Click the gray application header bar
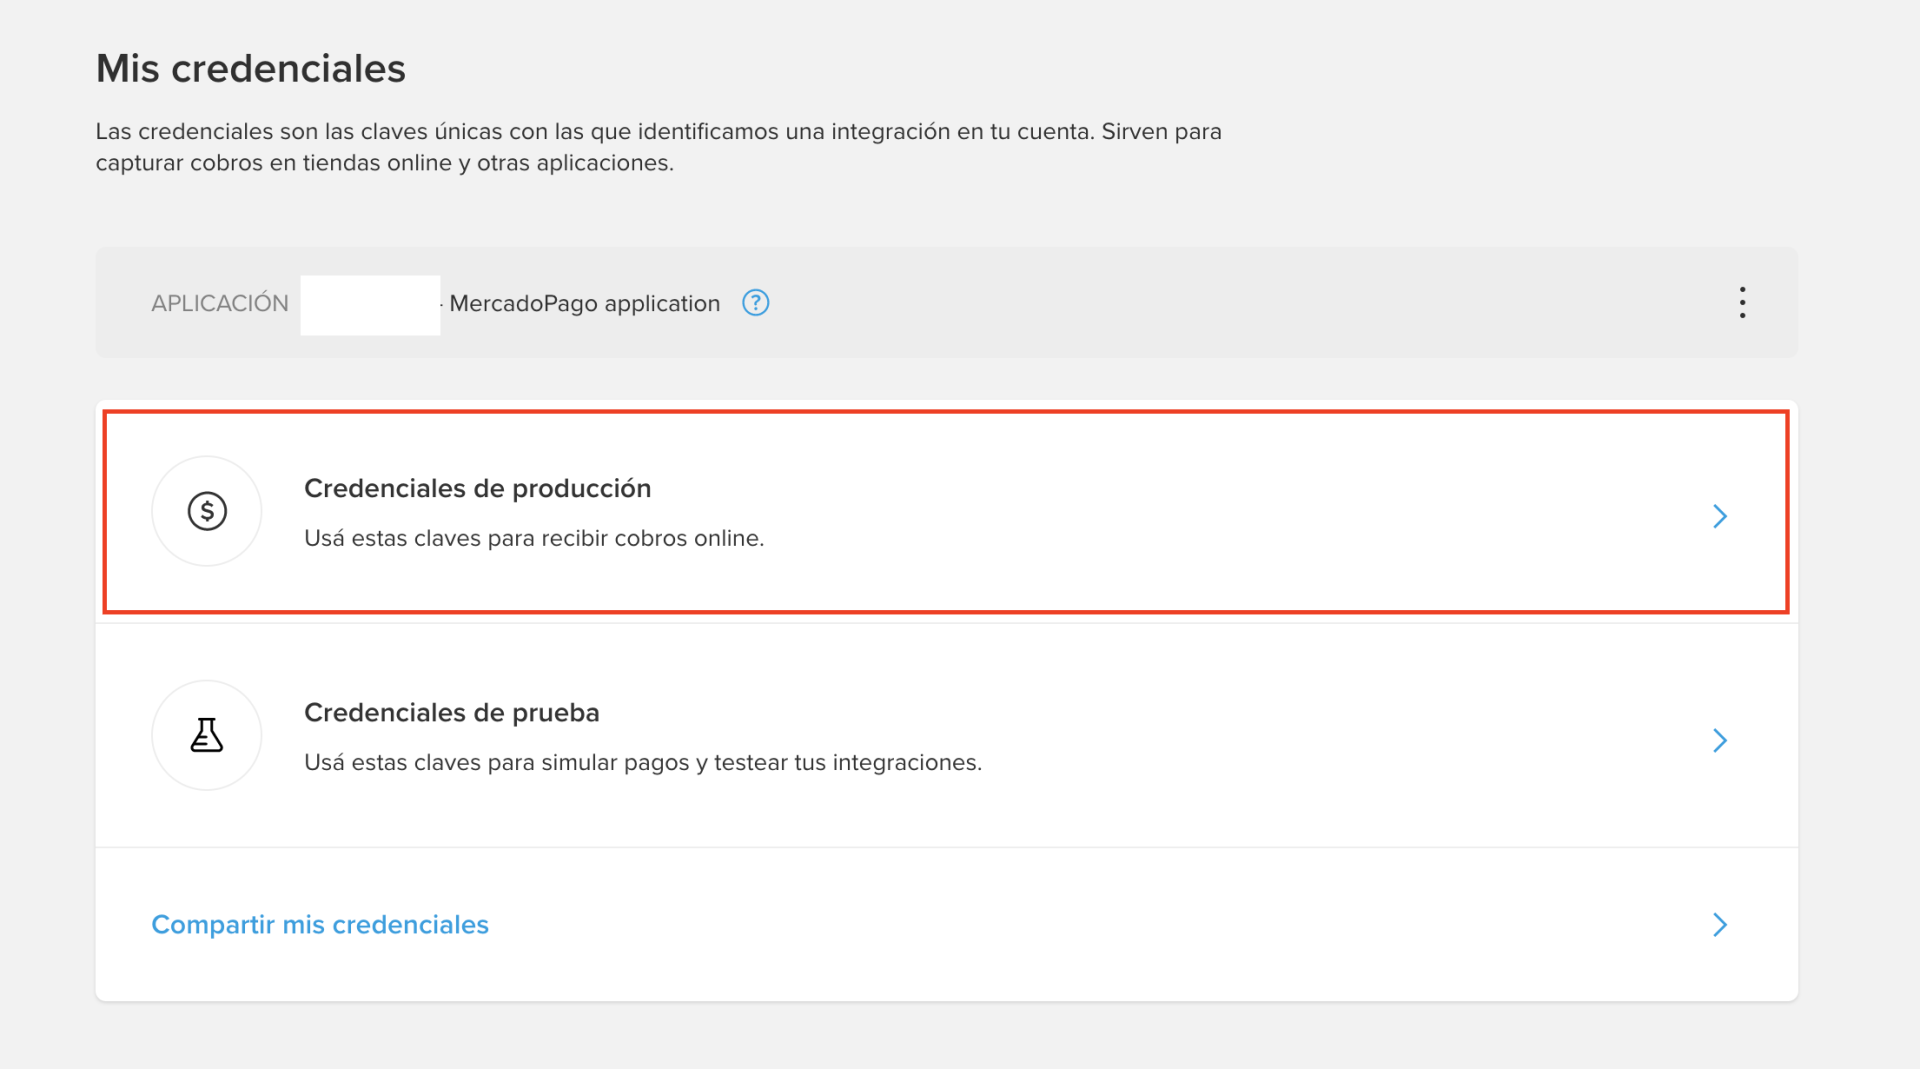Viewport: 1920px width, 1069px height. click(x=1200, y=303)
